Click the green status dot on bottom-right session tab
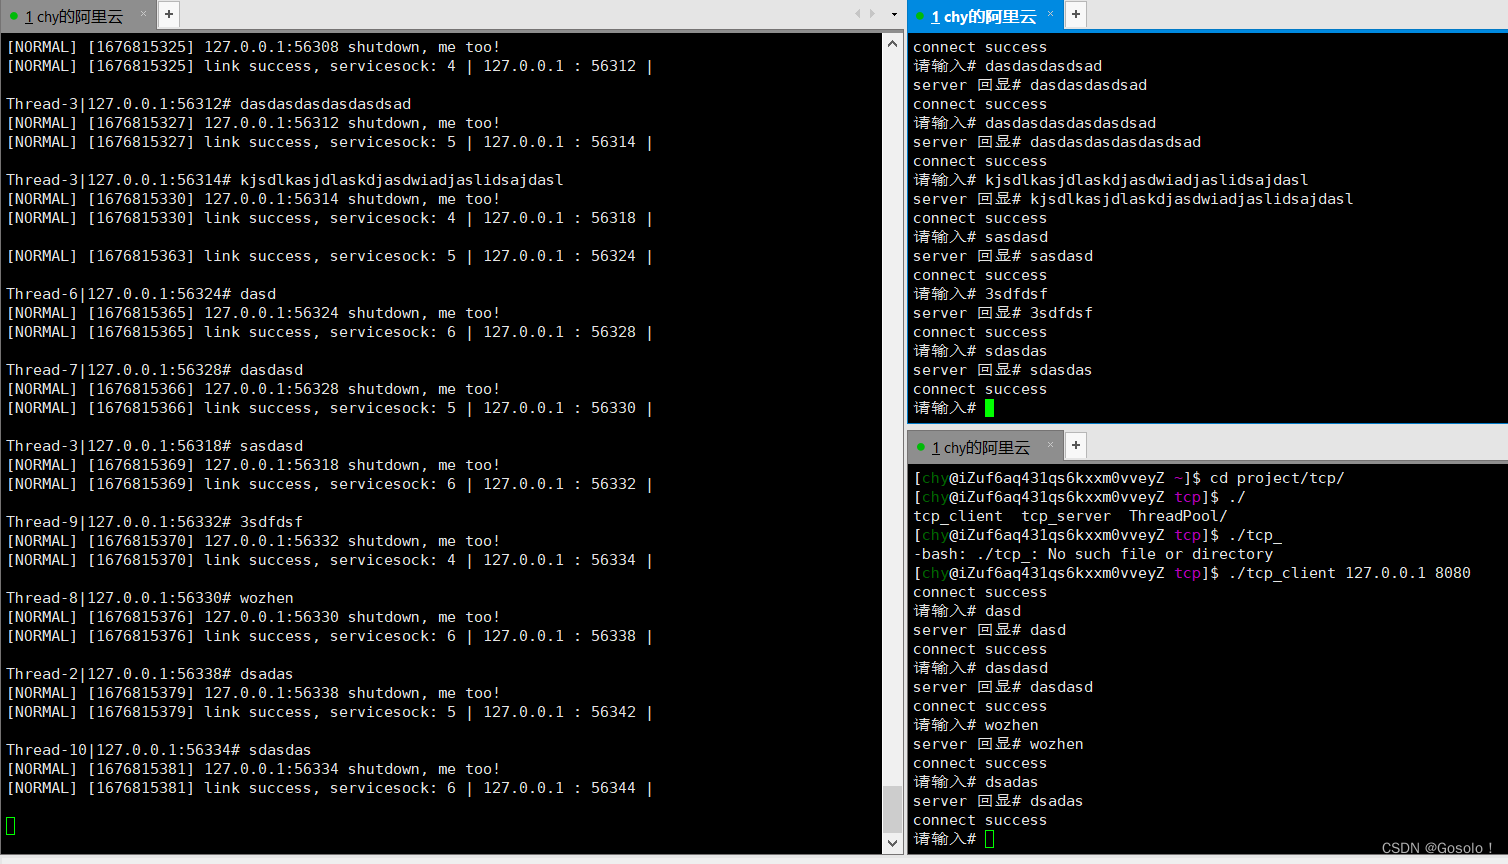The width and height of the screenshot is (1508, 864). click(923, 446)
